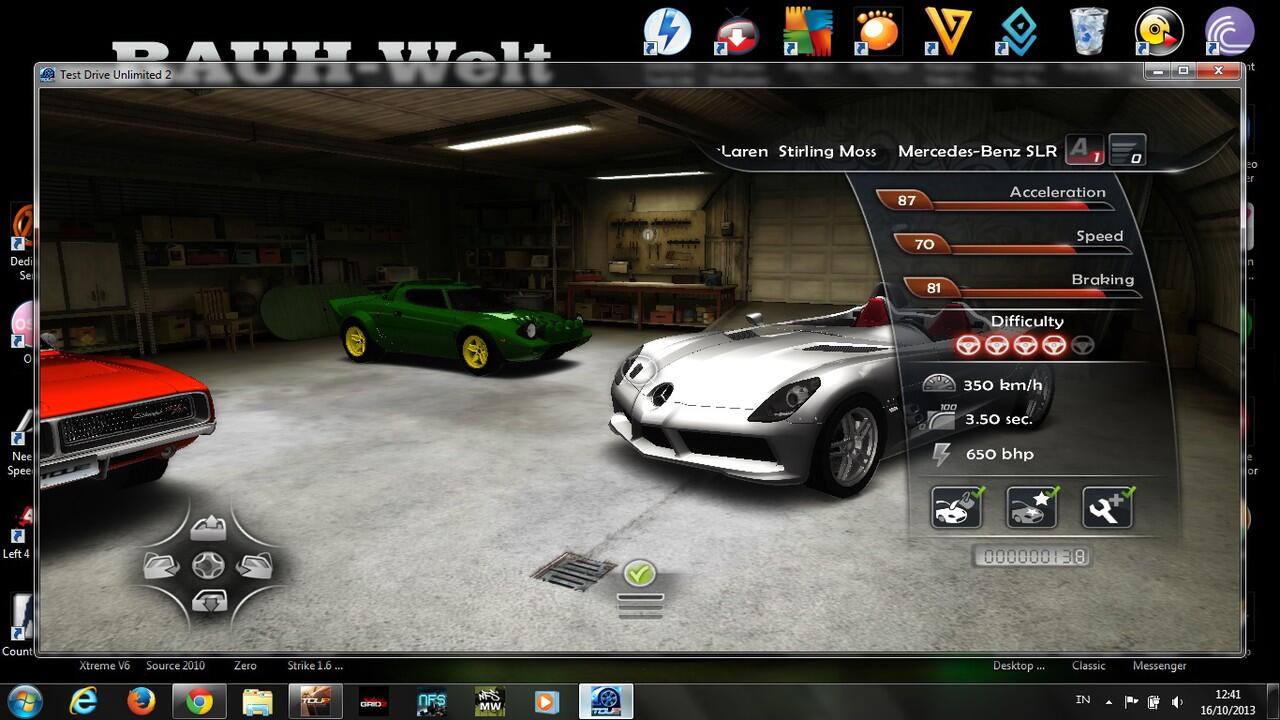The image size is (1280, 720).
Task: Open the wrench tuning upgrade icon
Action: [x=1107, y=507]
